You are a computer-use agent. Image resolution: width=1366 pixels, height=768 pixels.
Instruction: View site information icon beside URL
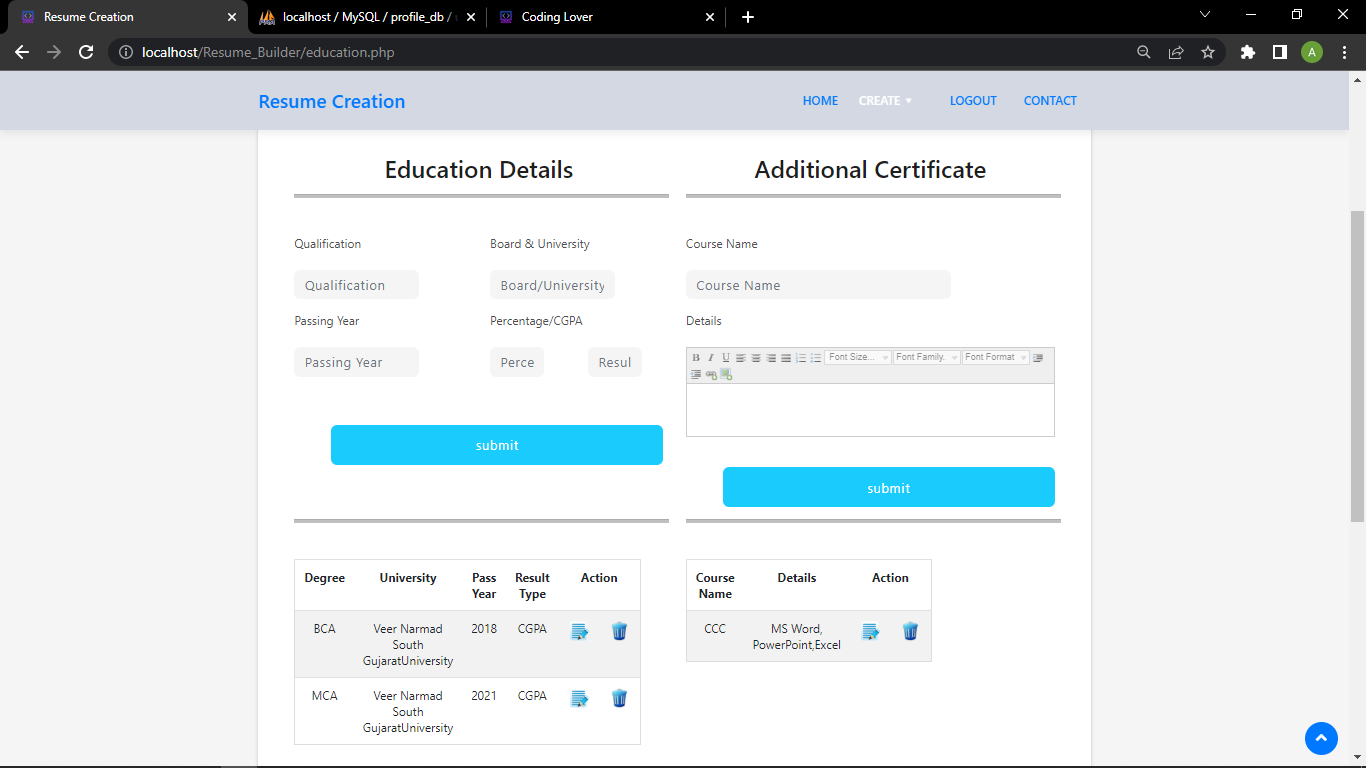coord(126,52)
